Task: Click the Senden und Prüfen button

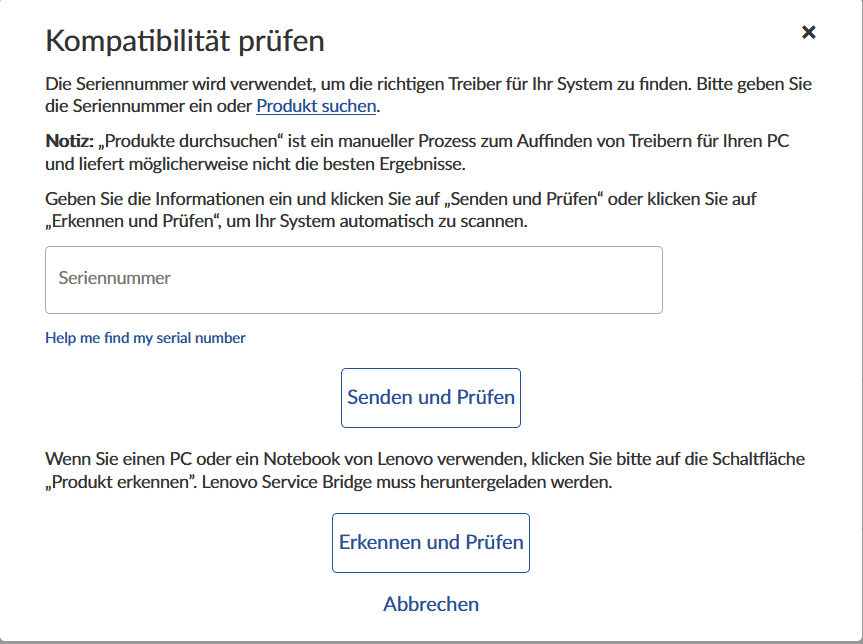Action: 431,398
